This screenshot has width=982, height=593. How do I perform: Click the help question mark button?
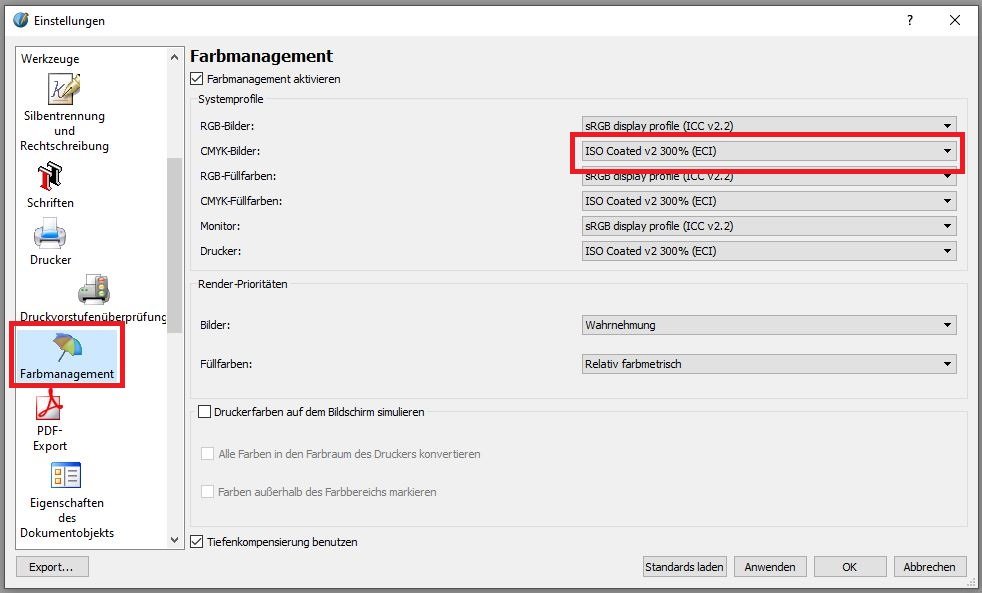909,20
